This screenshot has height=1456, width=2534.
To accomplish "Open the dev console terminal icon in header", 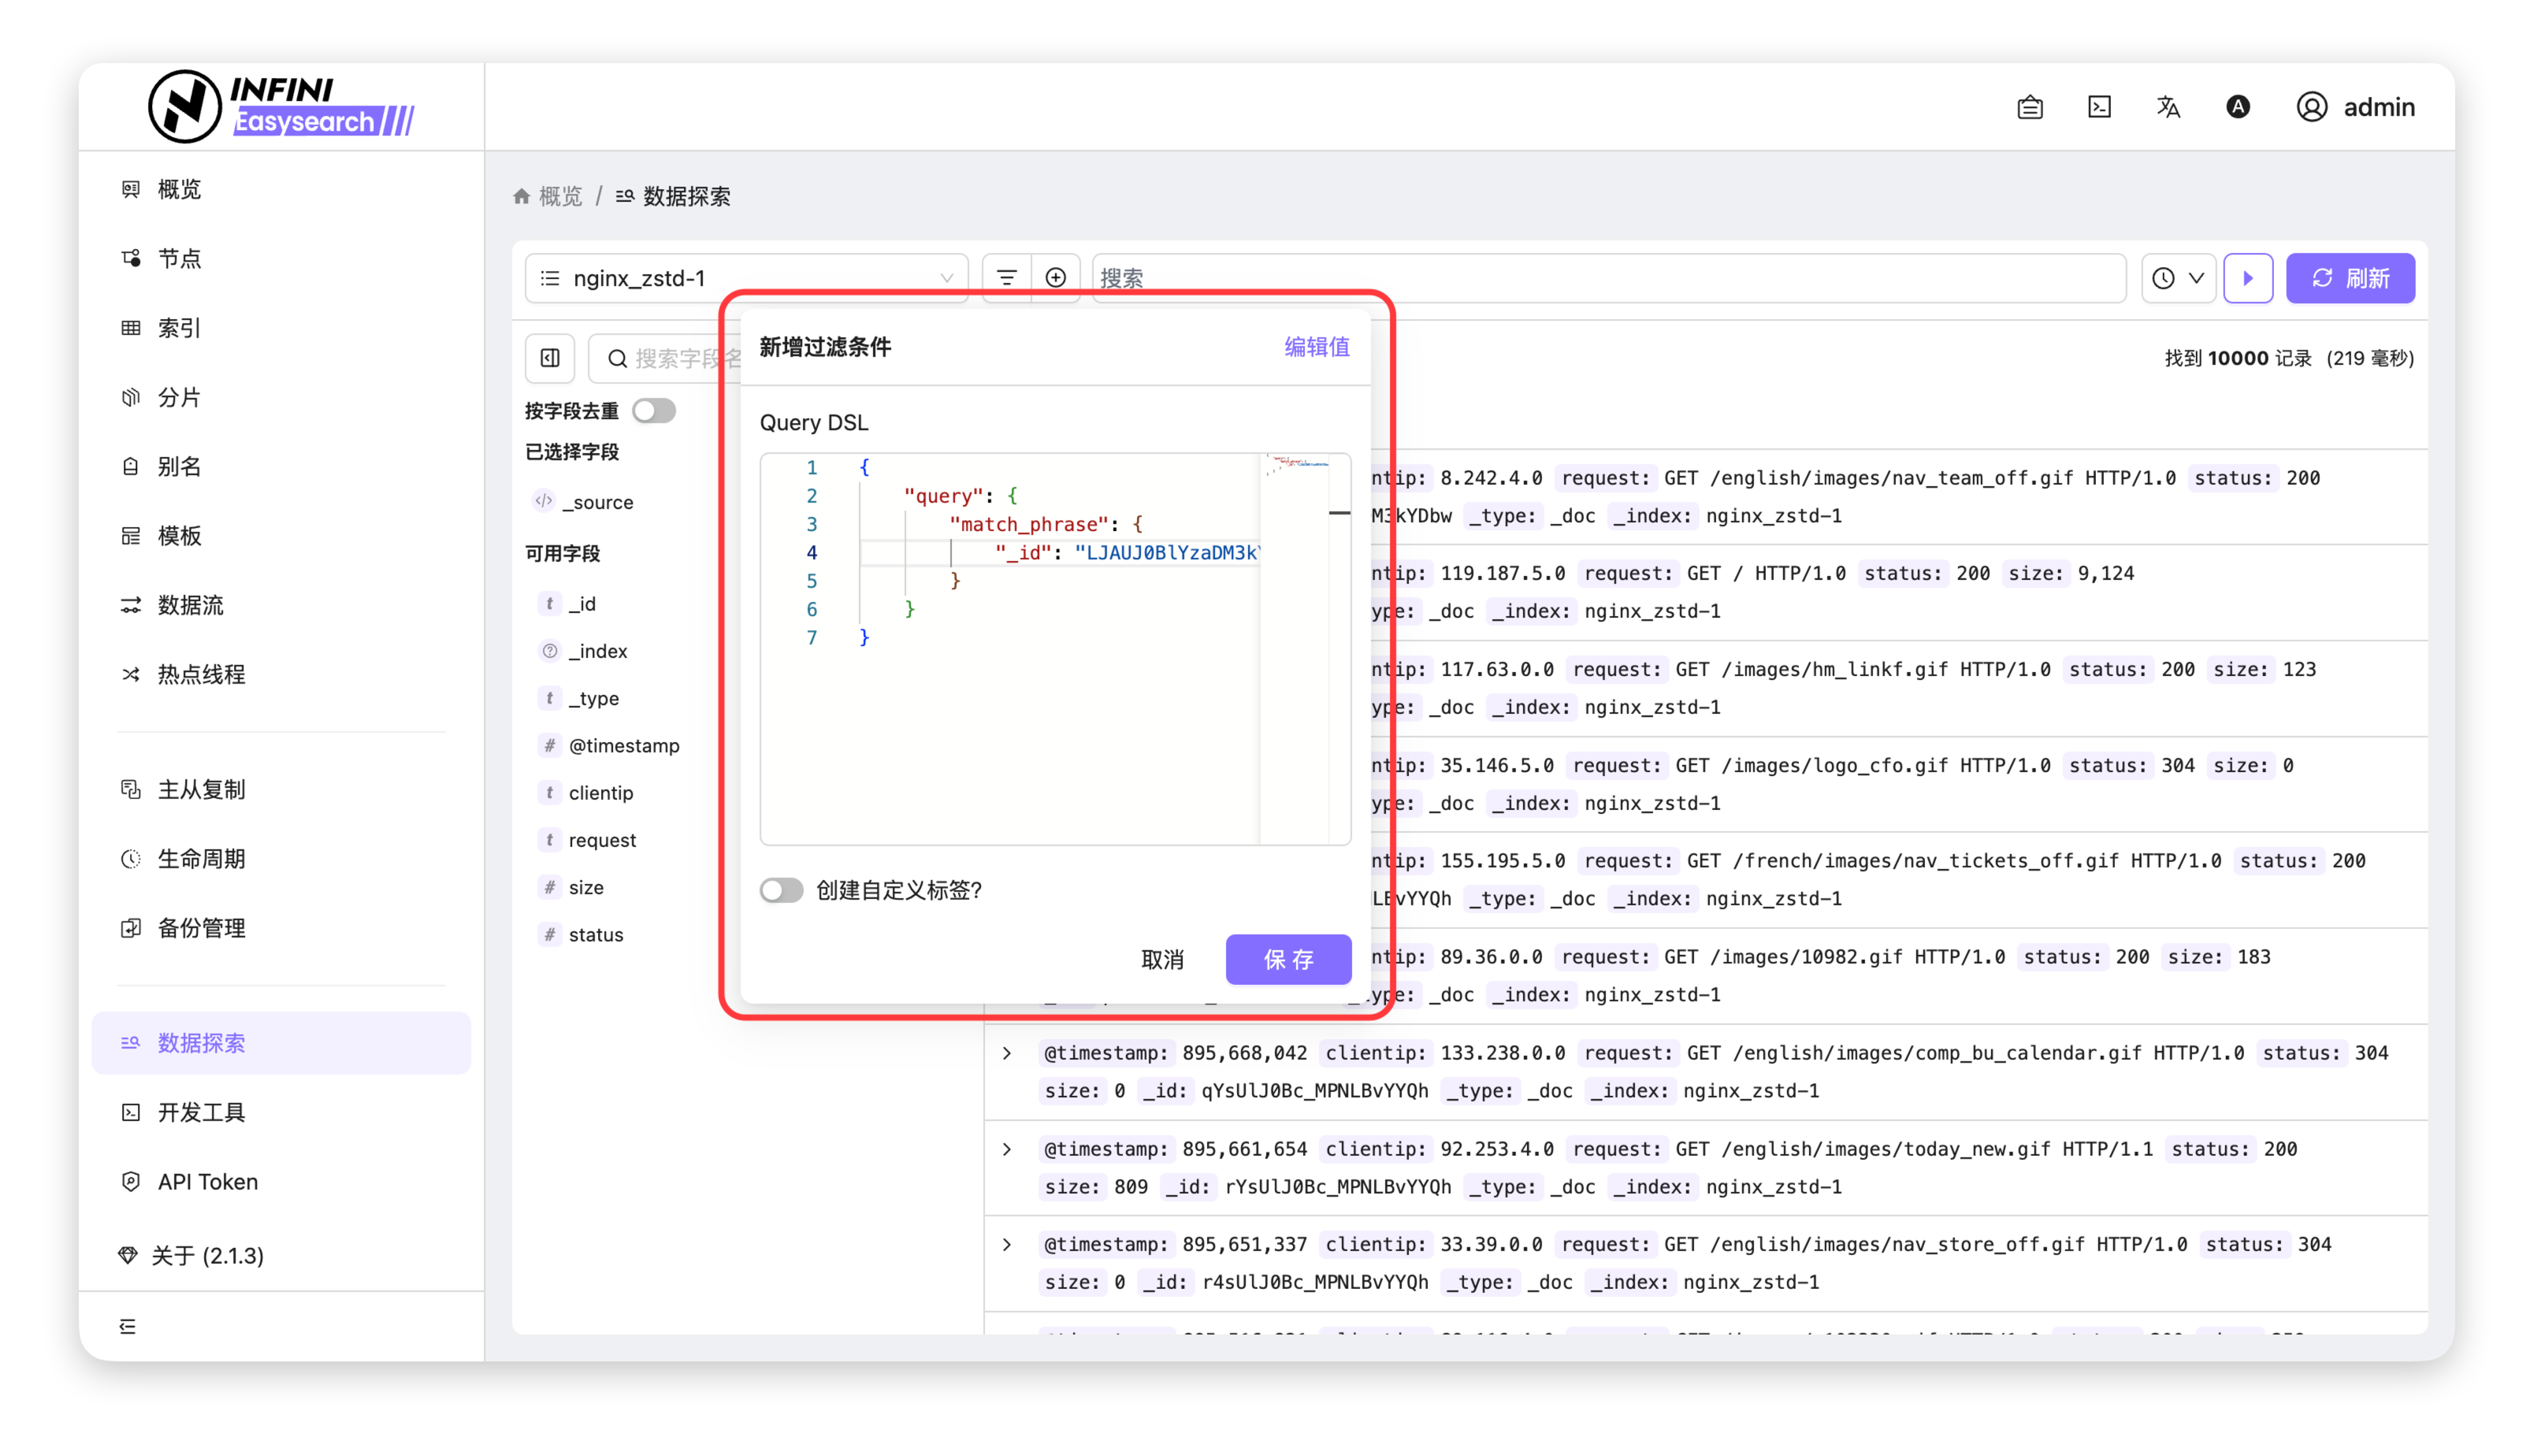I will coord(2099,107).
